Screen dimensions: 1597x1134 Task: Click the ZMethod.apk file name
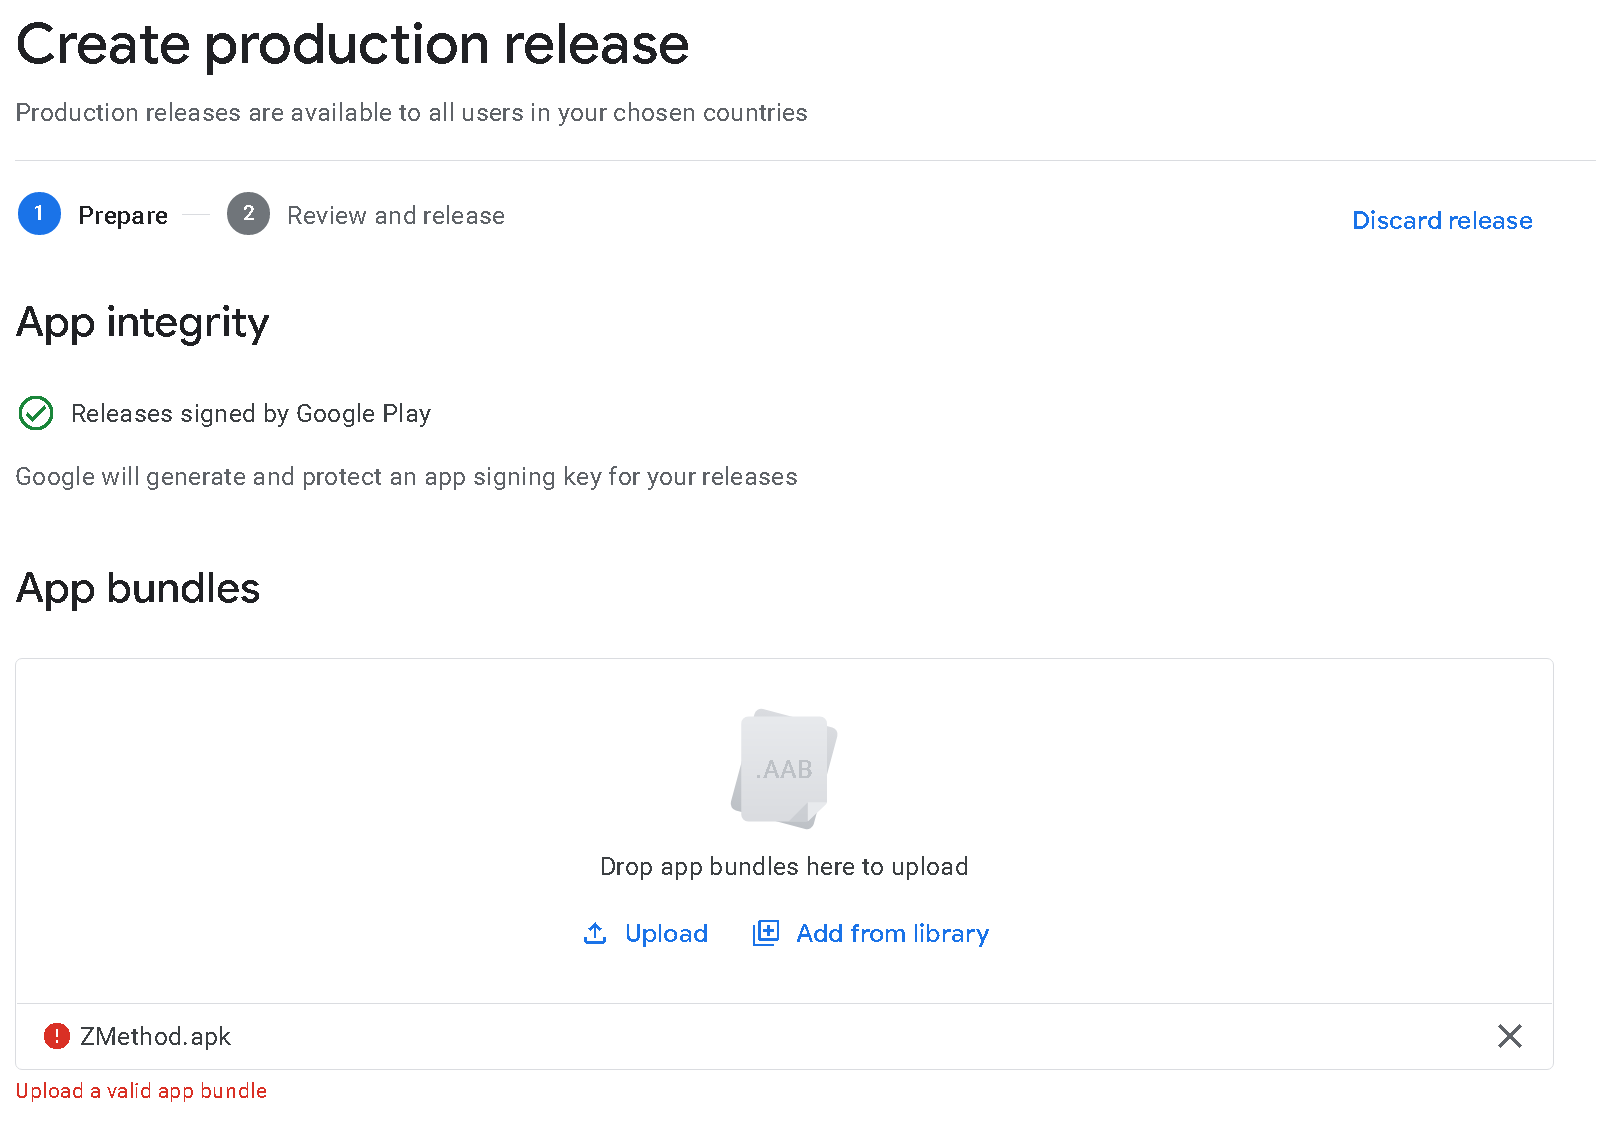click(x=155, y=1037)
